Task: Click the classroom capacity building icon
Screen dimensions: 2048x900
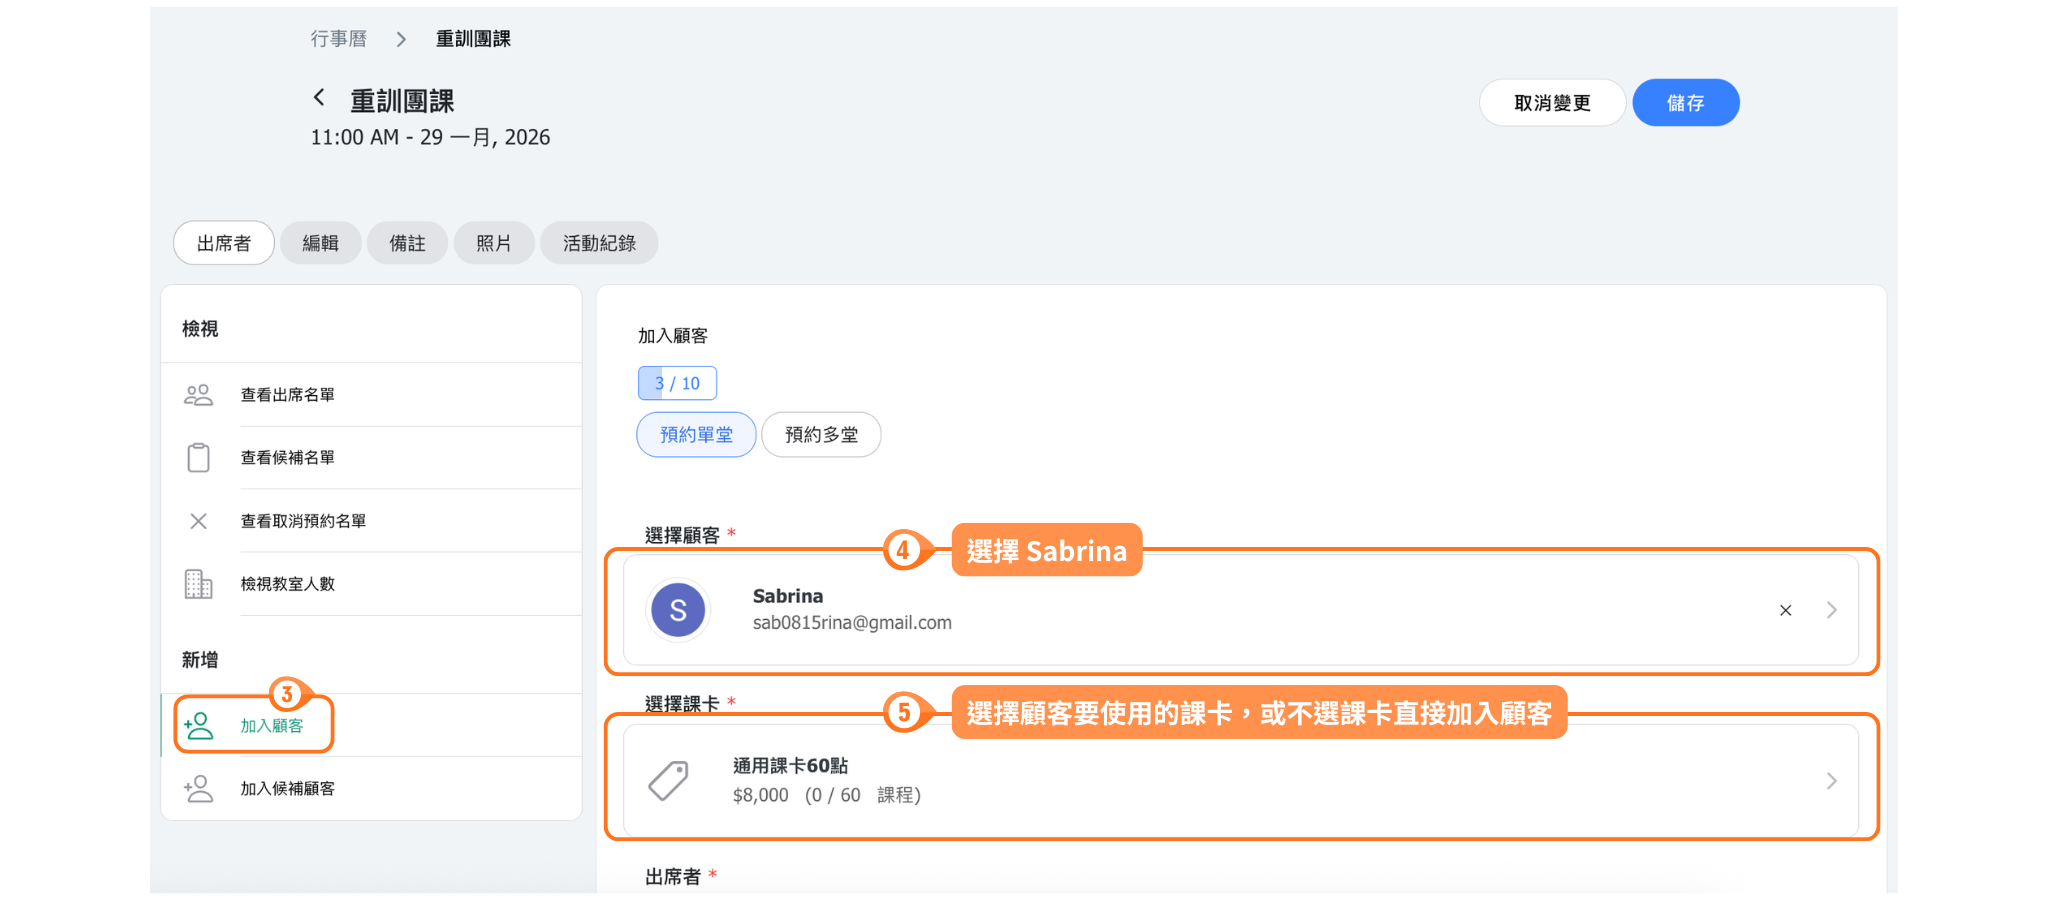Action: pos(198,584)
